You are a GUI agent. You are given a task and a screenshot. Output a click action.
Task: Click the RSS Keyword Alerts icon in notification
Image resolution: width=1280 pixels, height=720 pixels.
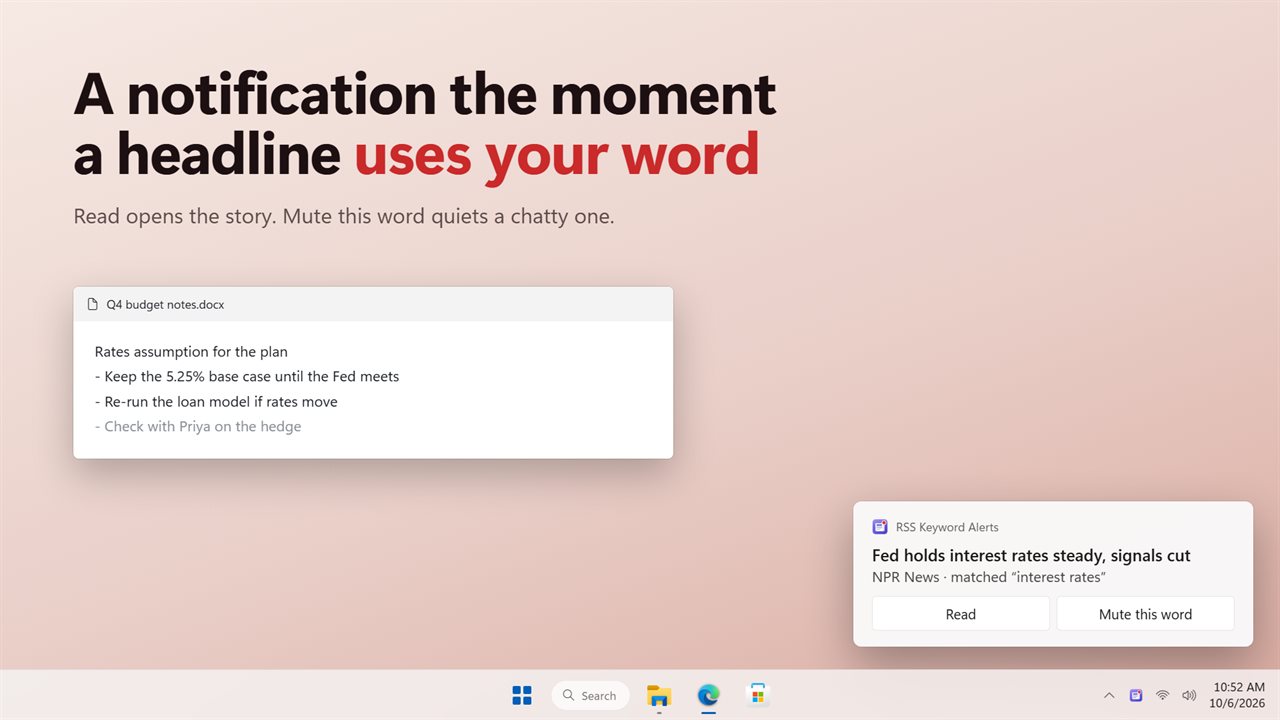[x=880, y=527]
